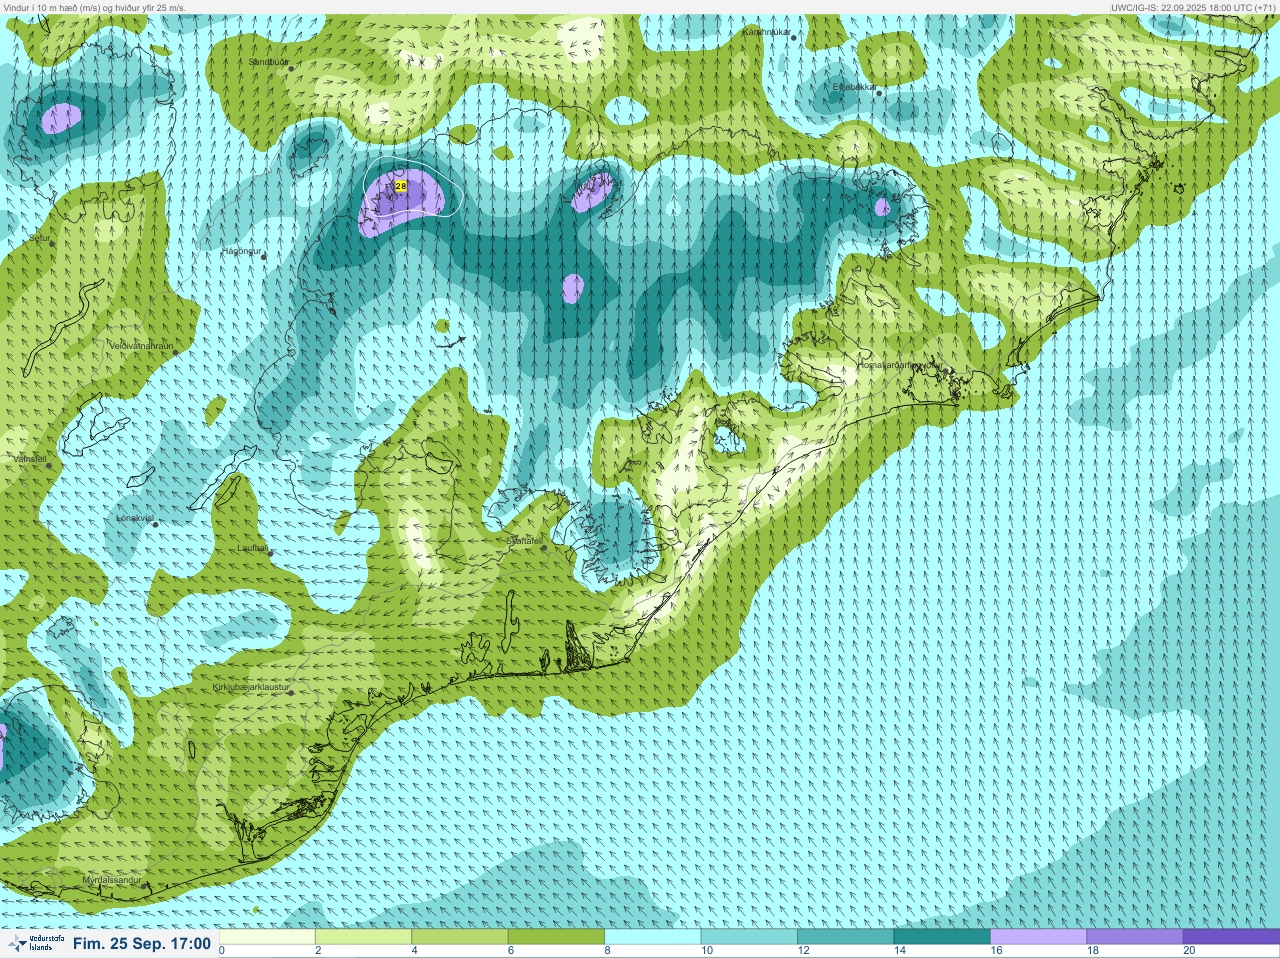Select the 12–14 m/s legend swatch
1280x958 pixels.
845,937
